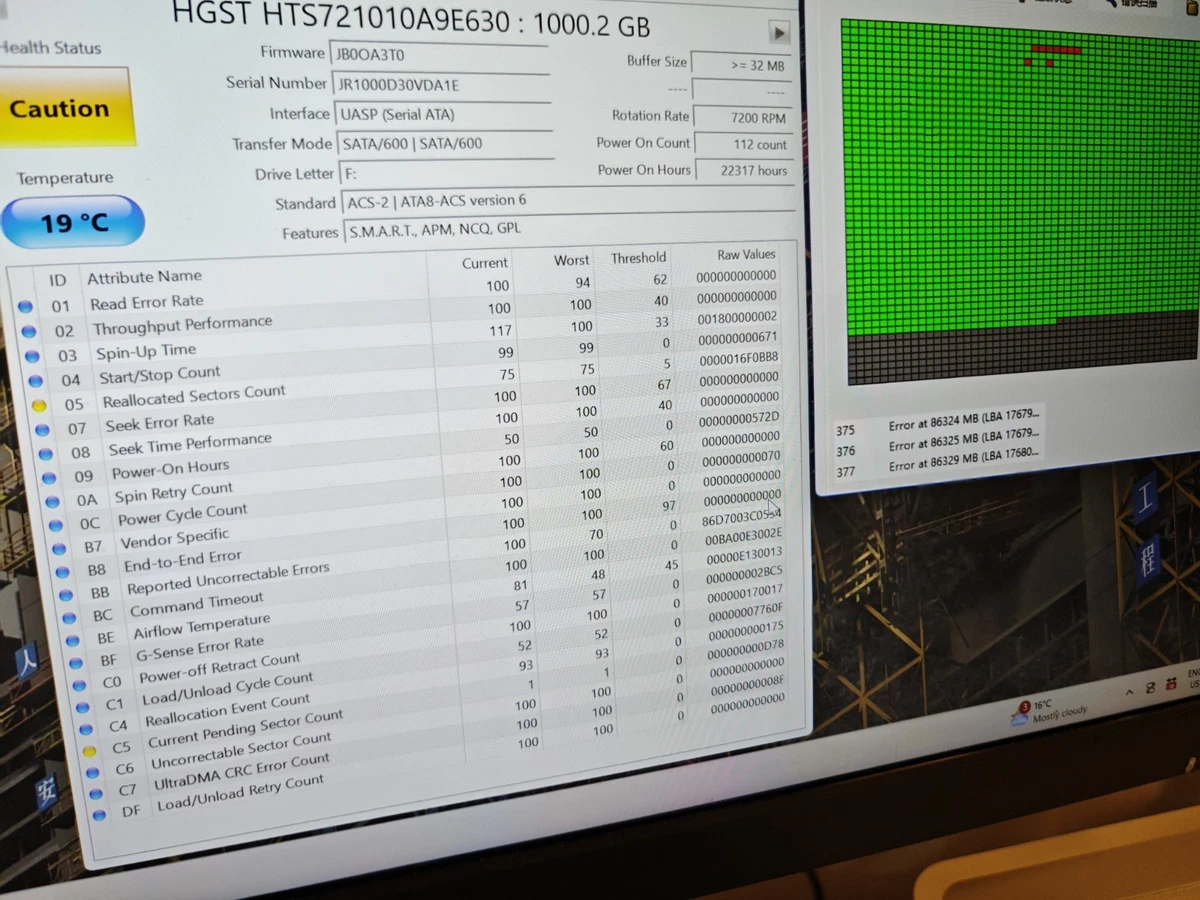
Task: Click the blue status dot beside ID 07
Action: 42,430
